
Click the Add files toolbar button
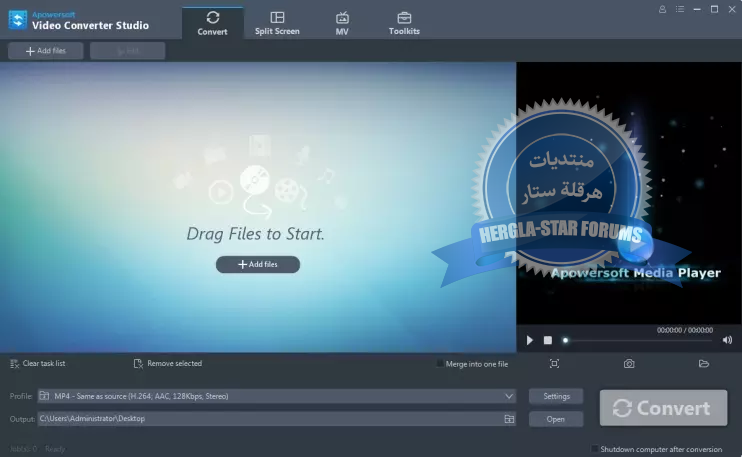(46, 51)
